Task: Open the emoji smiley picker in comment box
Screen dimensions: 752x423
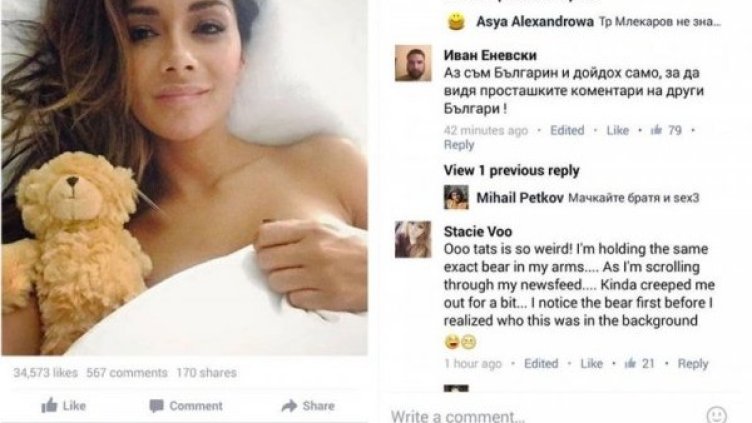Action: pyautogui.click(x=717, y=414)
